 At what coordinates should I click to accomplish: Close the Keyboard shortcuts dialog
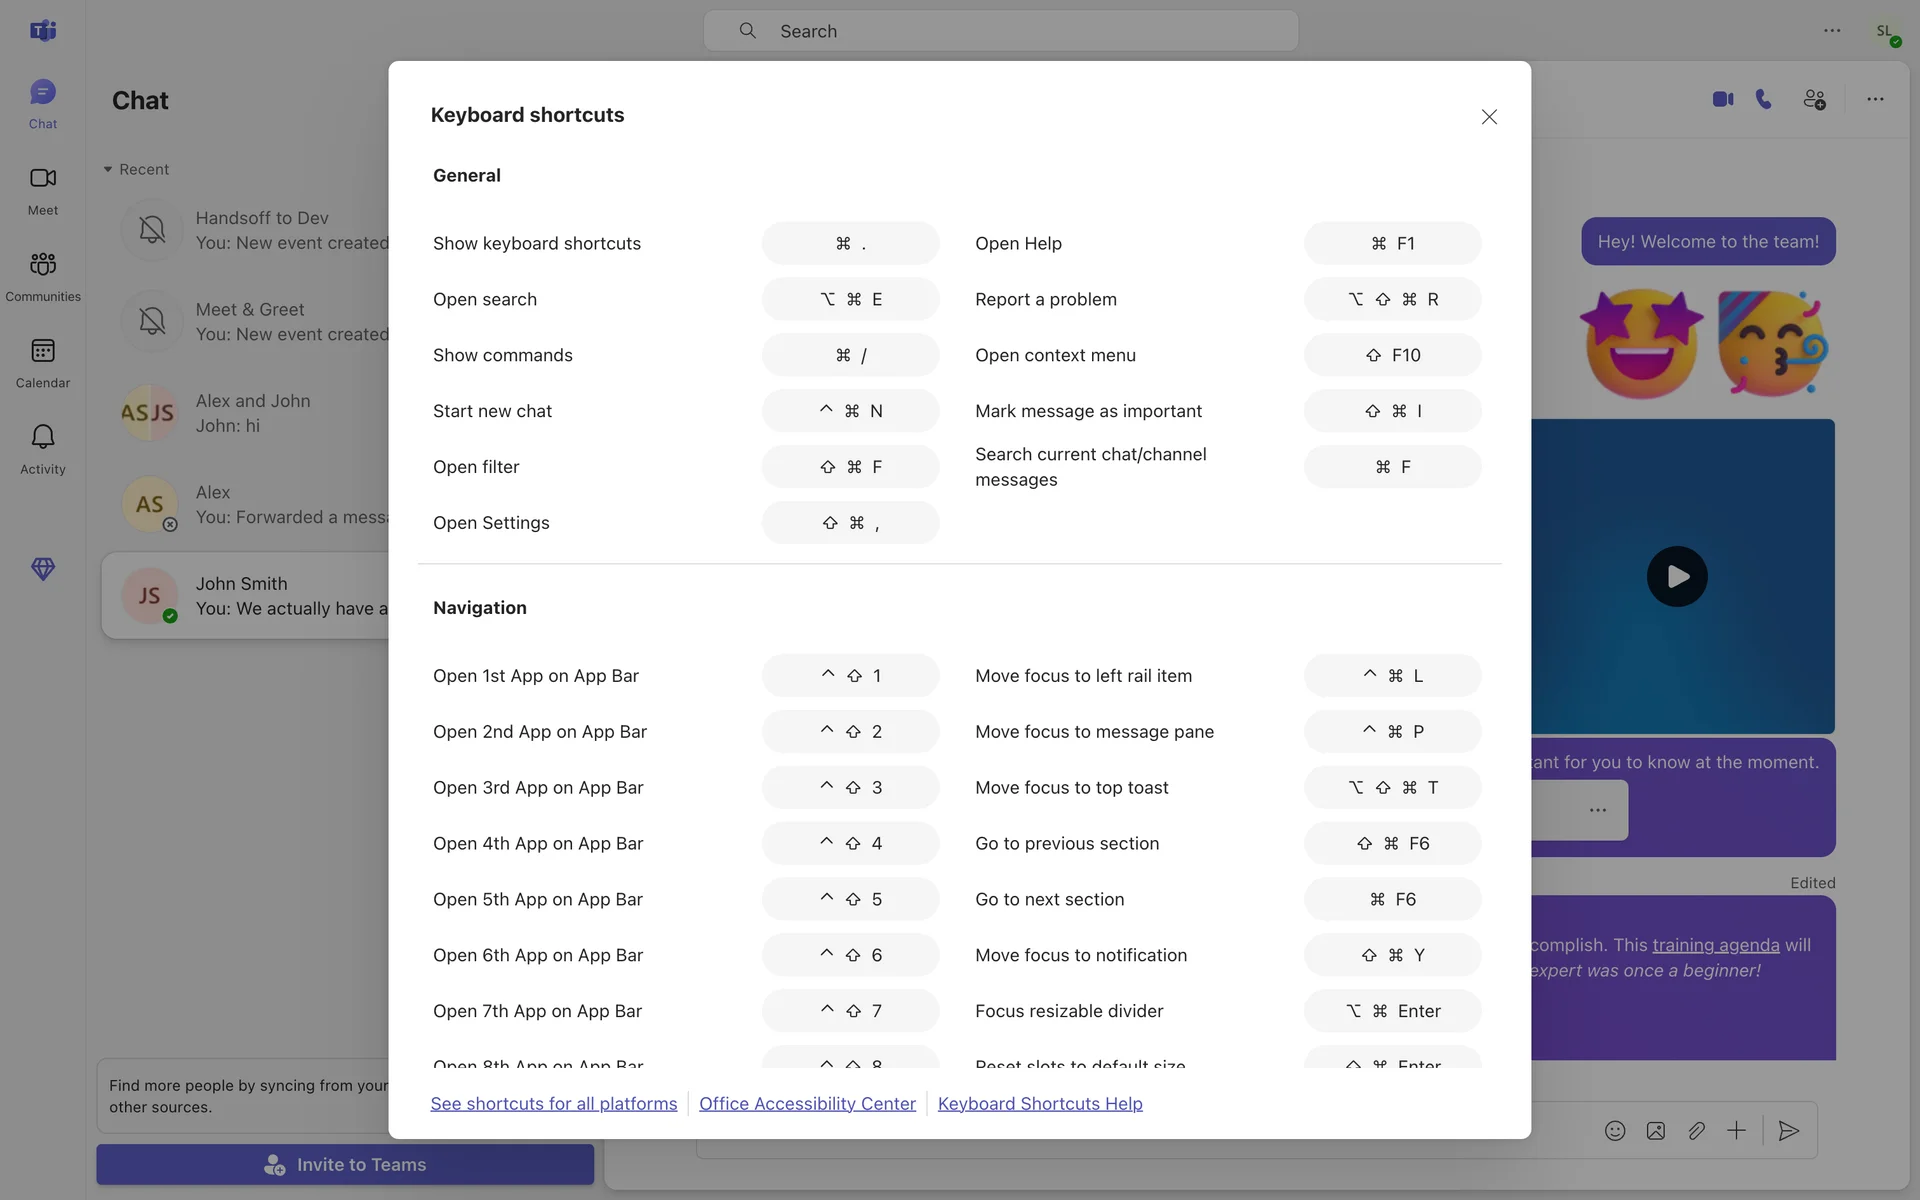point(1489,117)
